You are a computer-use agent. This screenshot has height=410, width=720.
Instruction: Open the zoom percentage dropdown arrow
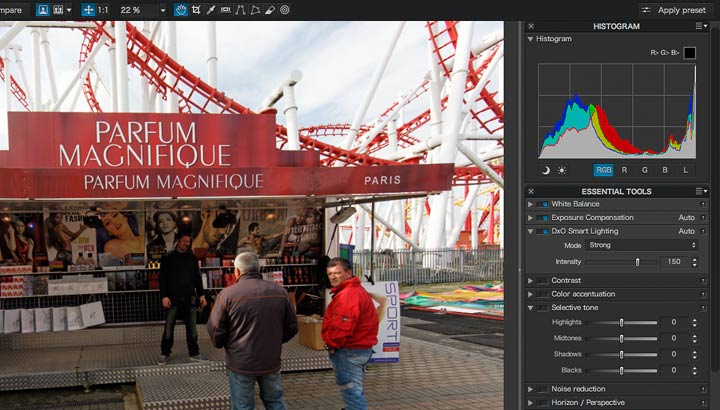pyautogui.click(x=163, y=10)
